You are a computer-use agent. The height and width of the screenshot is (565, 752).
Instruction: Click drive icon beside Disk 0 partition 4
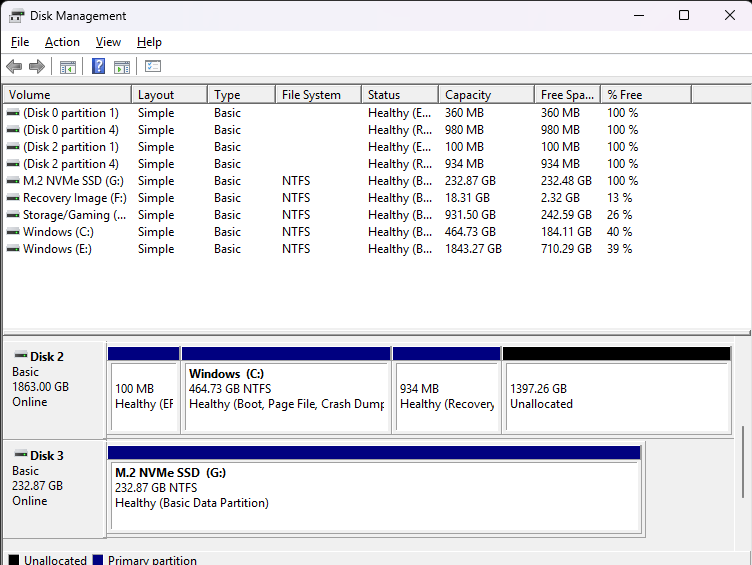tap(13, 130)
